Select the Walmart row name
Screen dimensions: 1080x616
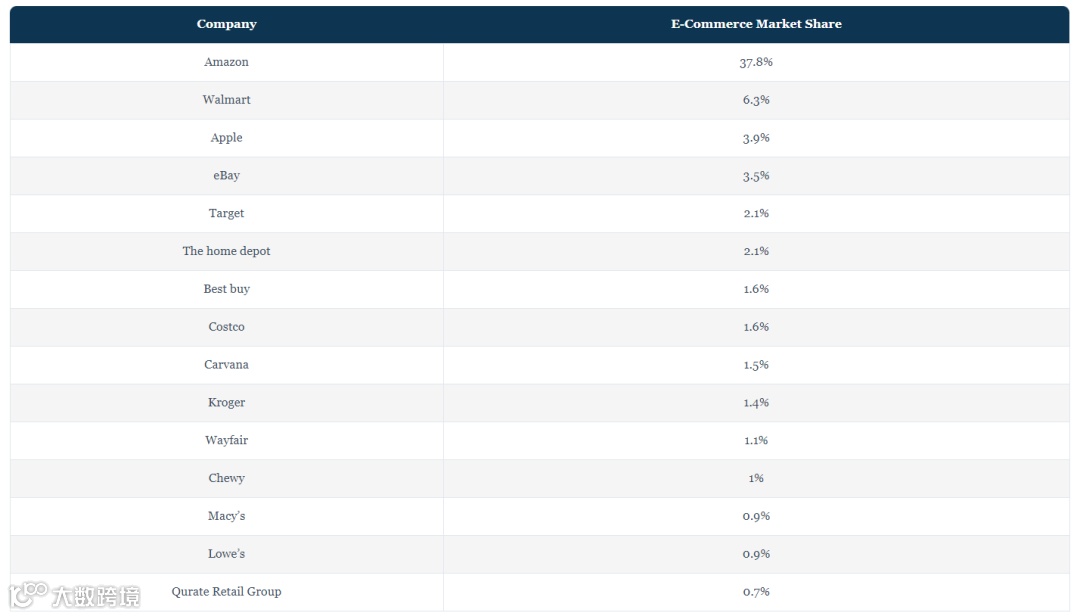pos(226,100)
